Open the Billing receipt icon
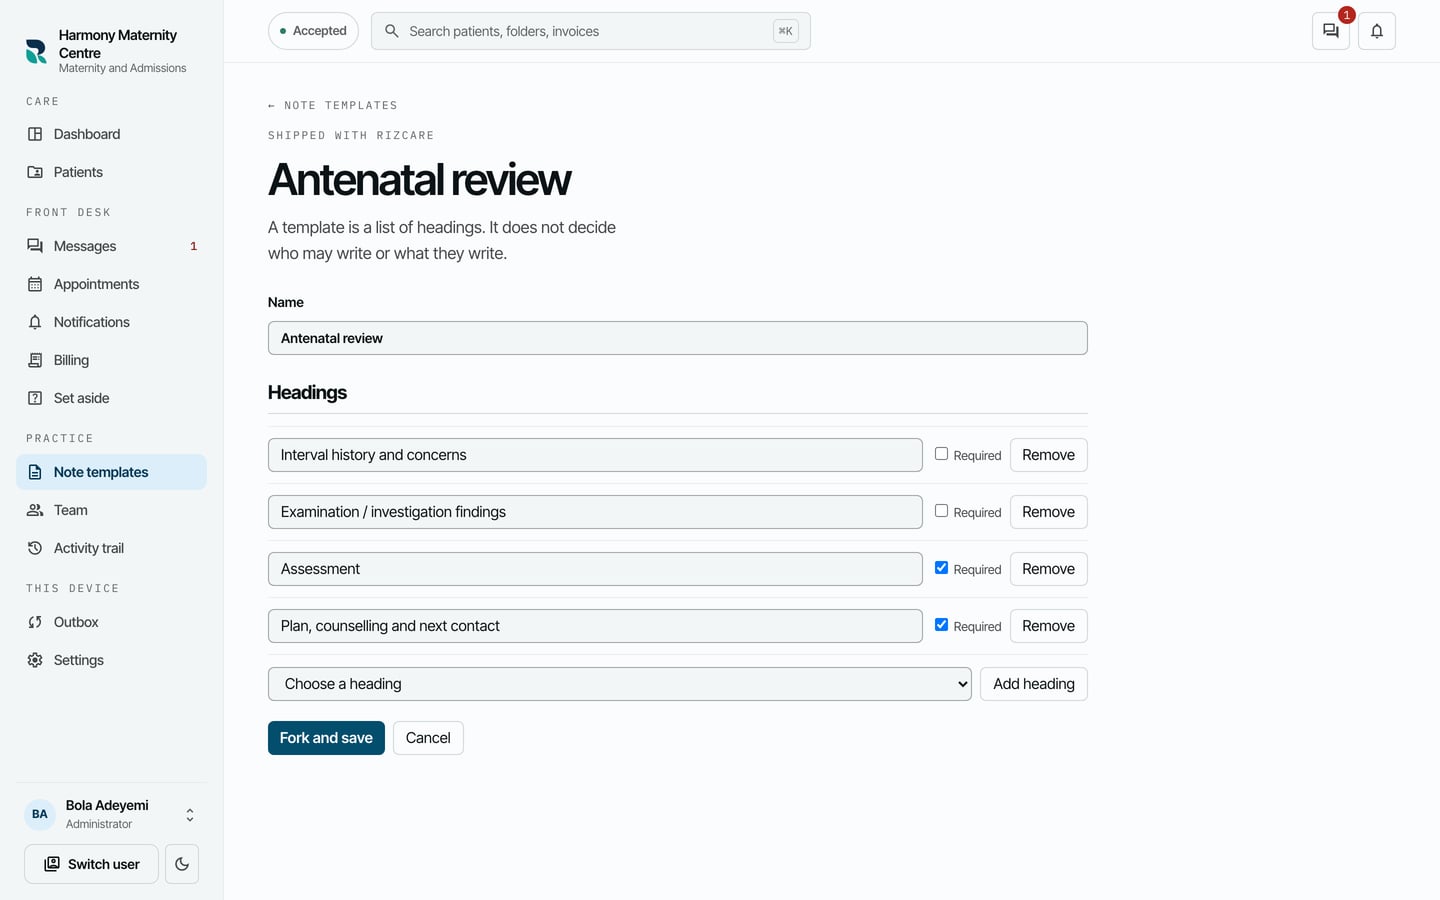The width and height of the screenshot is (1440, 900). pyautogui.click(x=35, y=360)
